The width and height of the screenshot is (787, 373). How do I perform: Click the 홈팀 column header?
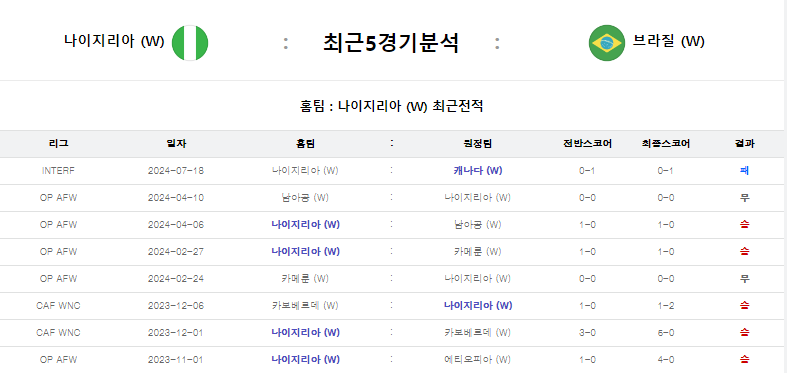point(306,144)
